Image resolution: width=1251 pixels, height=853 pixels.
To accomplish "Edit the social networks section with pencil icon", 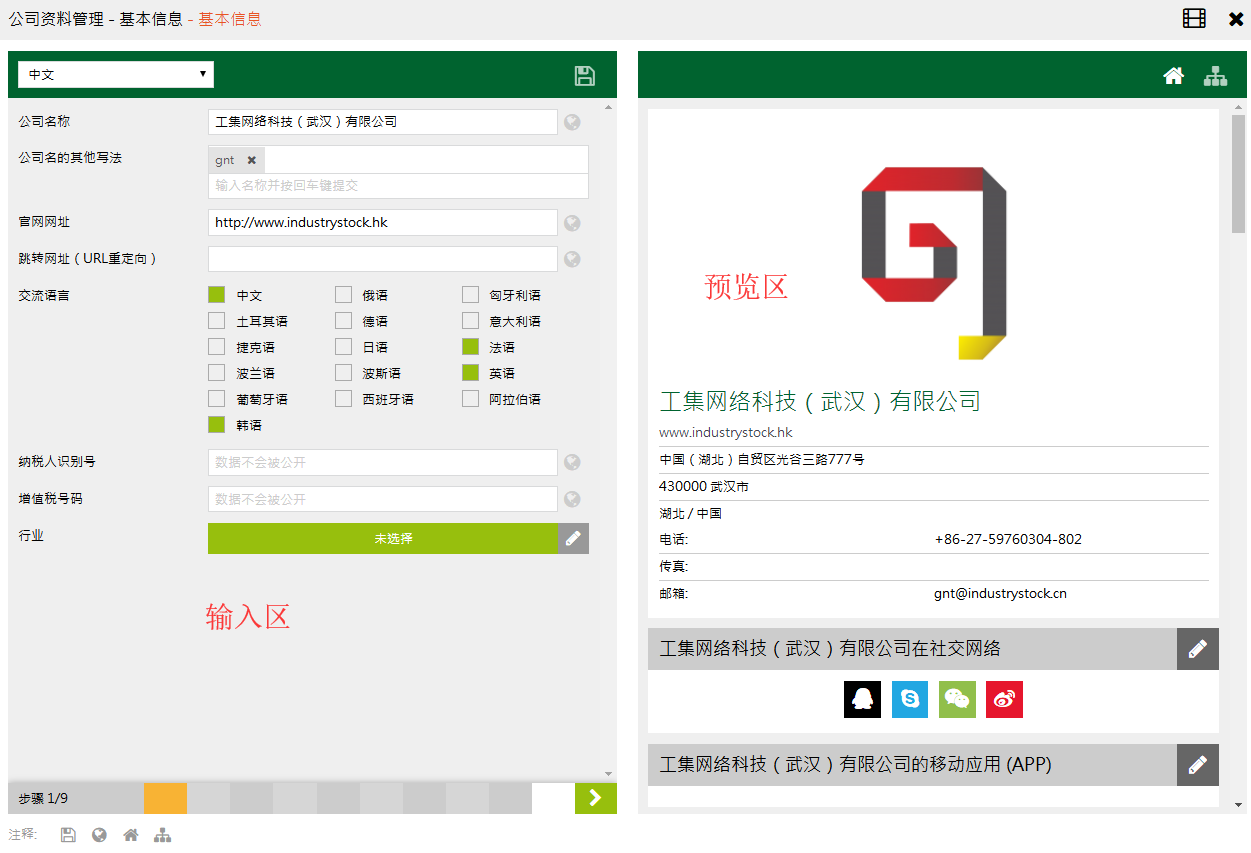I will click(1197, 649).
